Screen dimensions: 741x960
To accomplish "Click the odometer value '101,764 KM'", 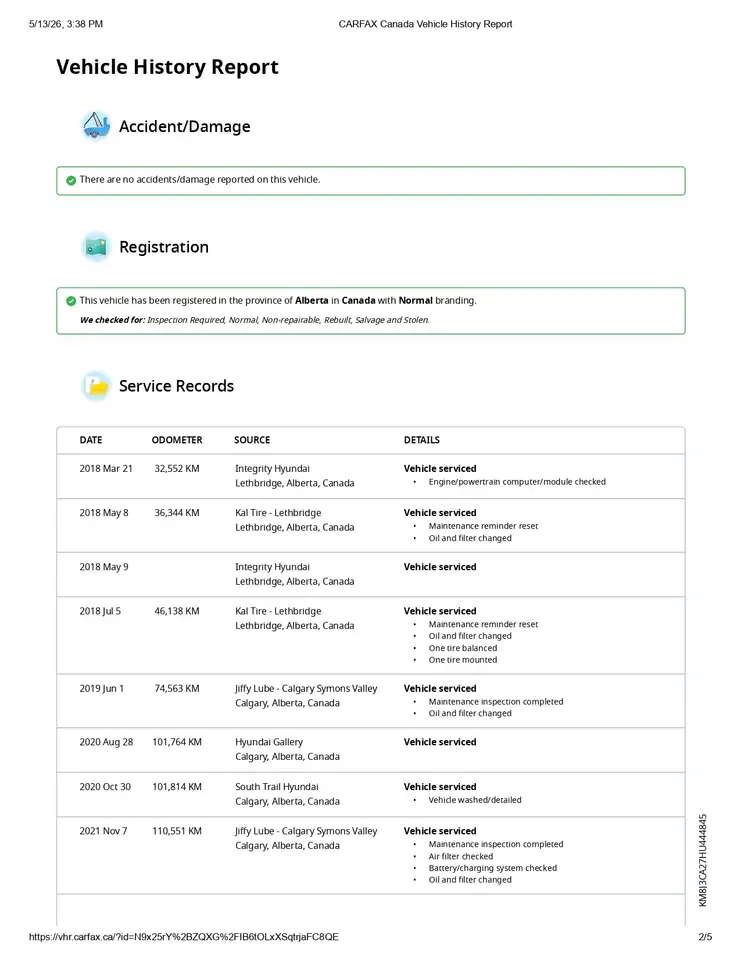I will tap(176, 742).
